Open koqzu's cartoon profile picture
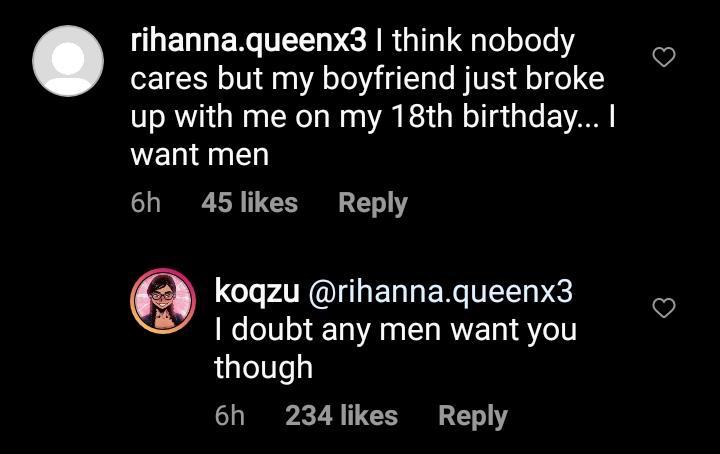Screen dimensions: 720x454 click(x=162, y=300)
